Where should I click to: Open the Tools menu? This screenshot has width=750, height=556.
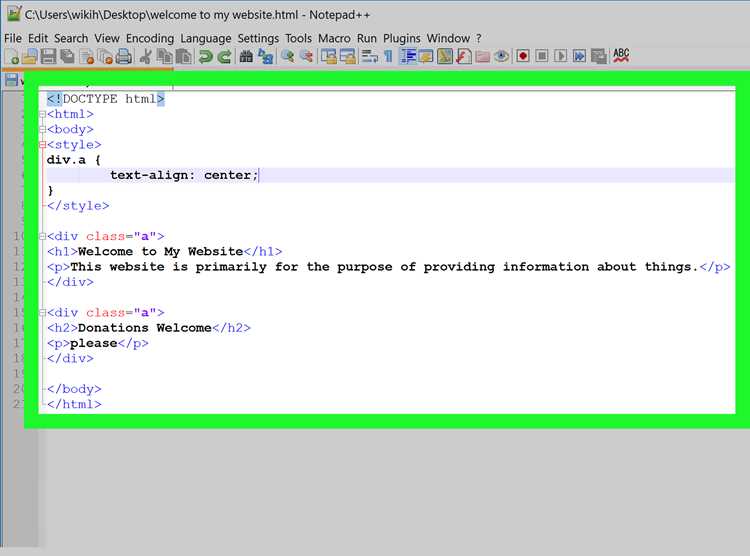pyautogui.click(x=298, y=38)
